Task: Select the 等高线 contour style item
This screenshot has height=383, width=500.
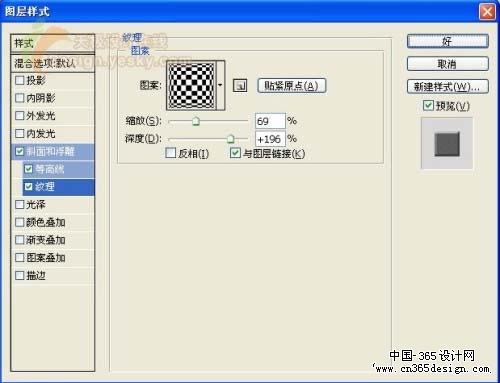Action: pos(59,169)
